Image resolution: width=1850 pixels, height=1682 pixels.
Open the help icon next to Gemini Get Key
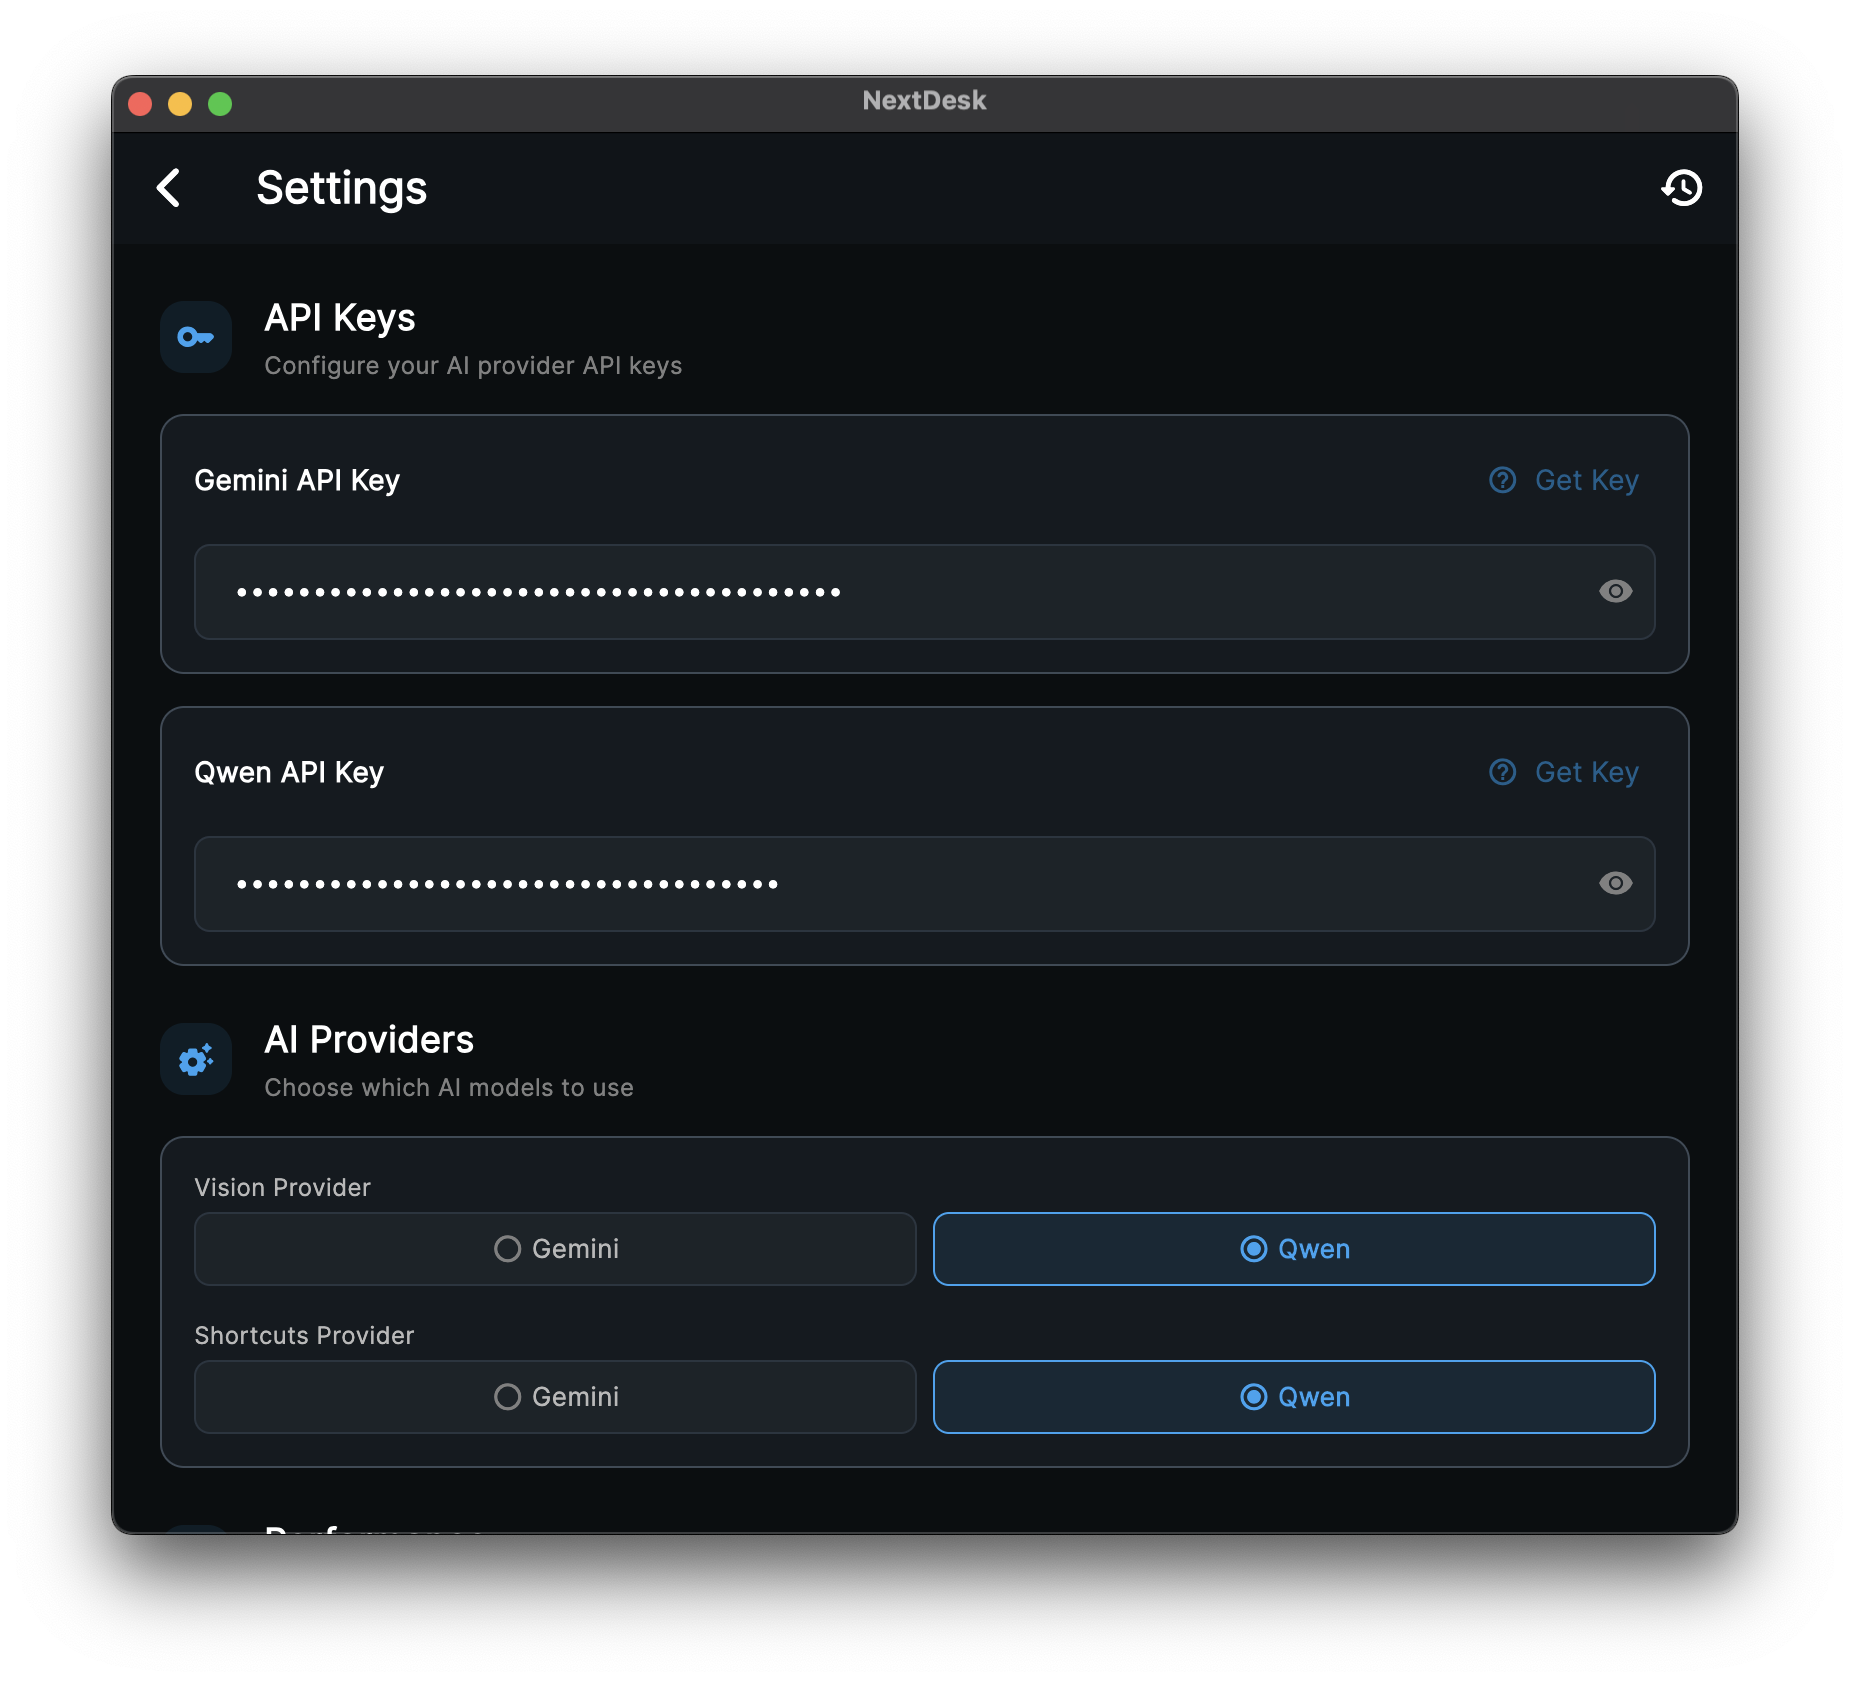(x=1501, y=480)
